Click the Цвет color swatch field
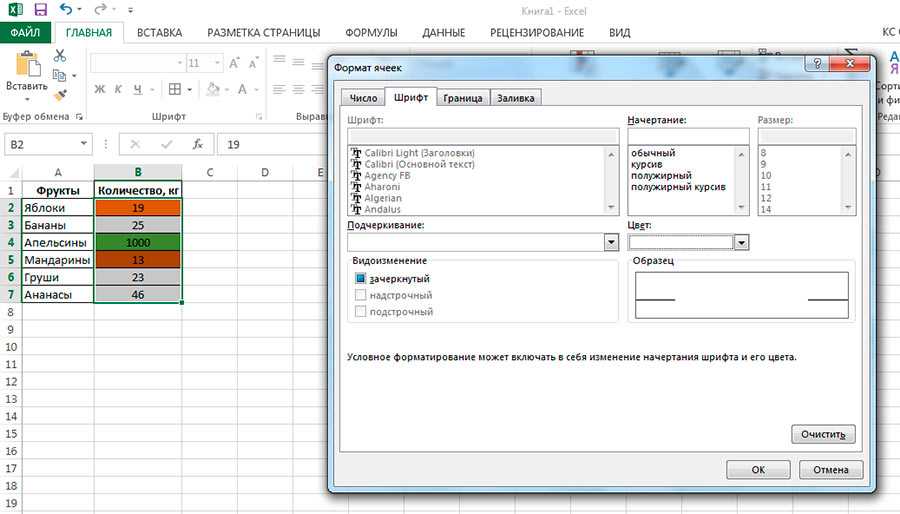 click(x=681, y=243)
